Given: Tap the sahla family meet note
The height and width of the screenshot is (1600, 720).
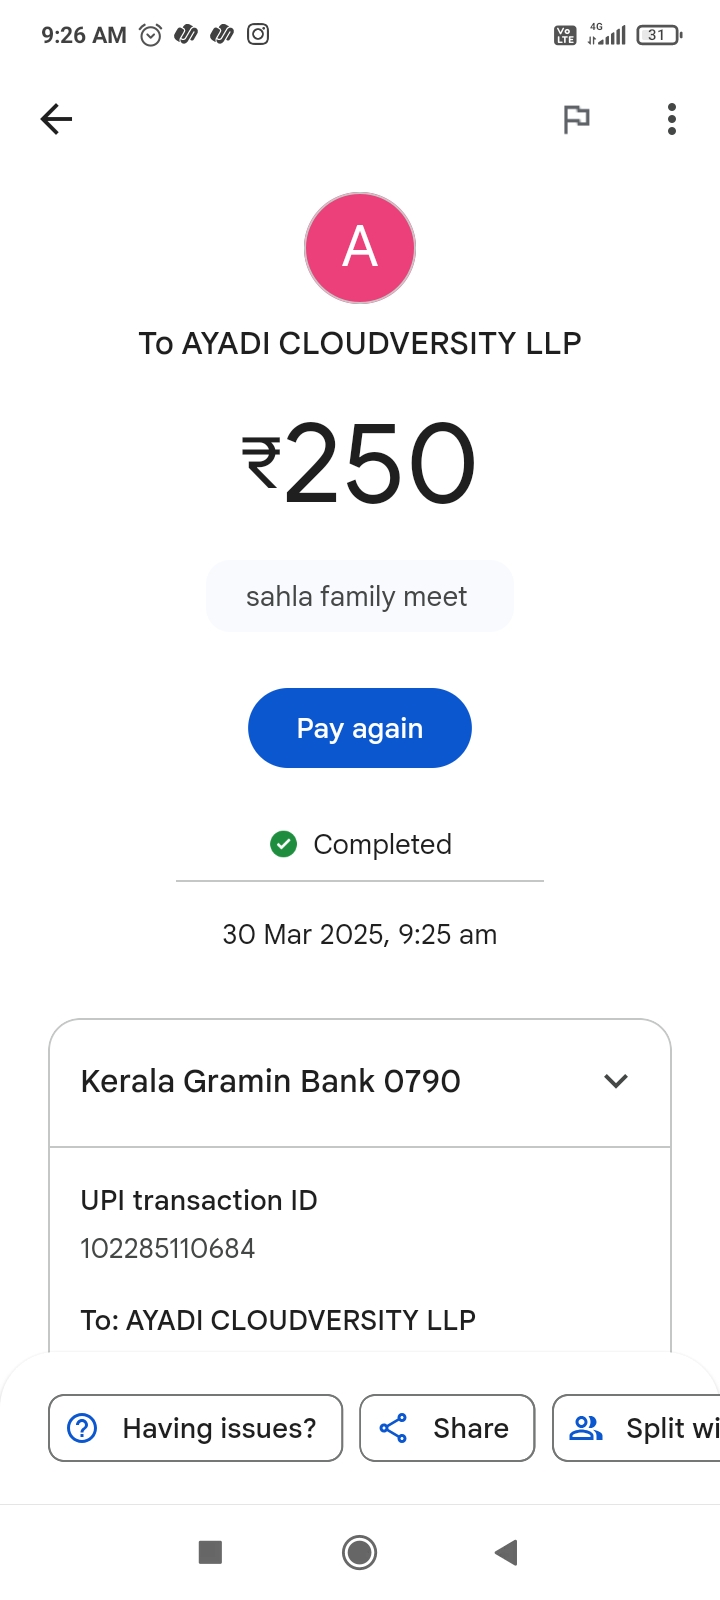Looking at the screenshot, I should 357,597.
